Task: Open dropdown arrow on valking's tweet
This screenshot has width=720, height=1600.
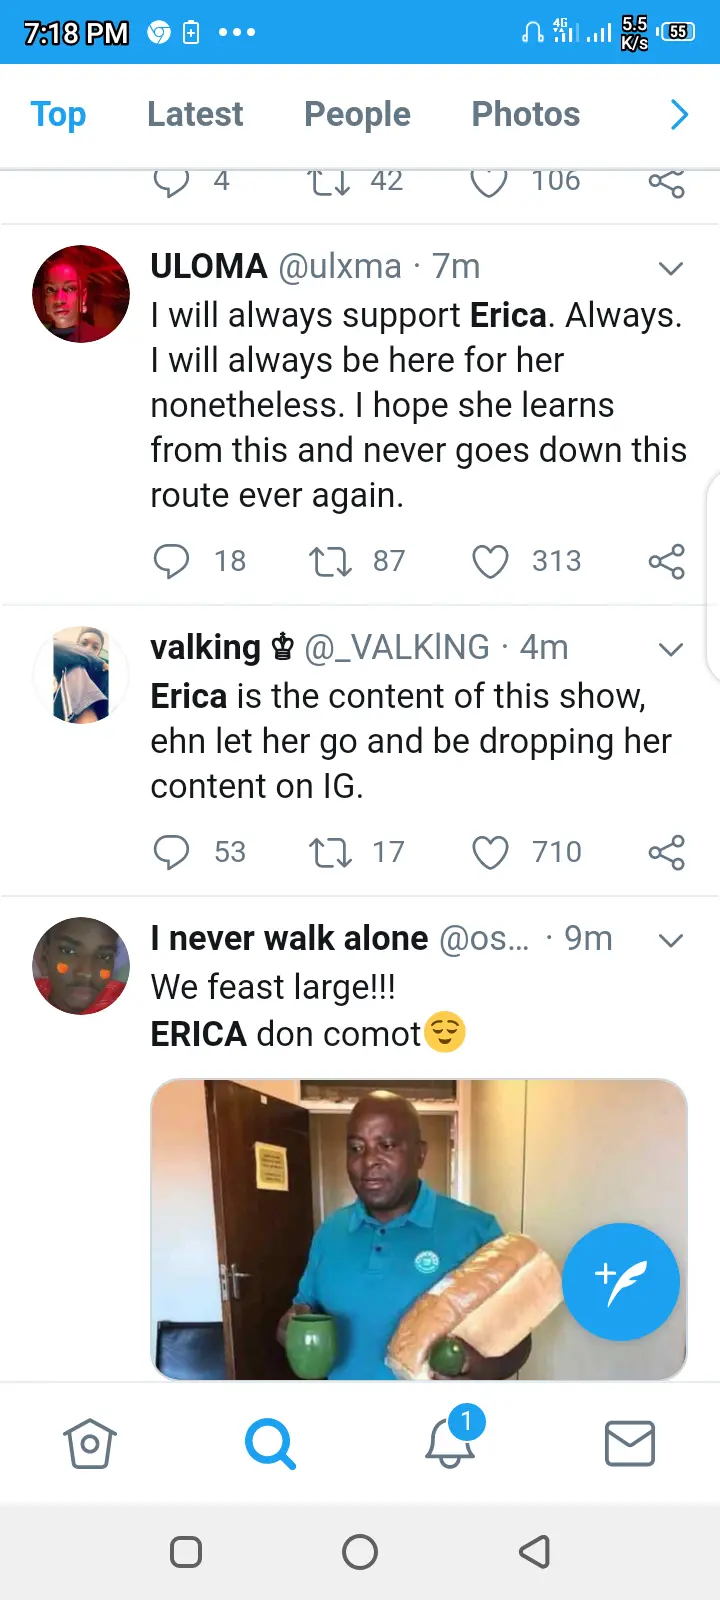Action: (x=671, y=649)
